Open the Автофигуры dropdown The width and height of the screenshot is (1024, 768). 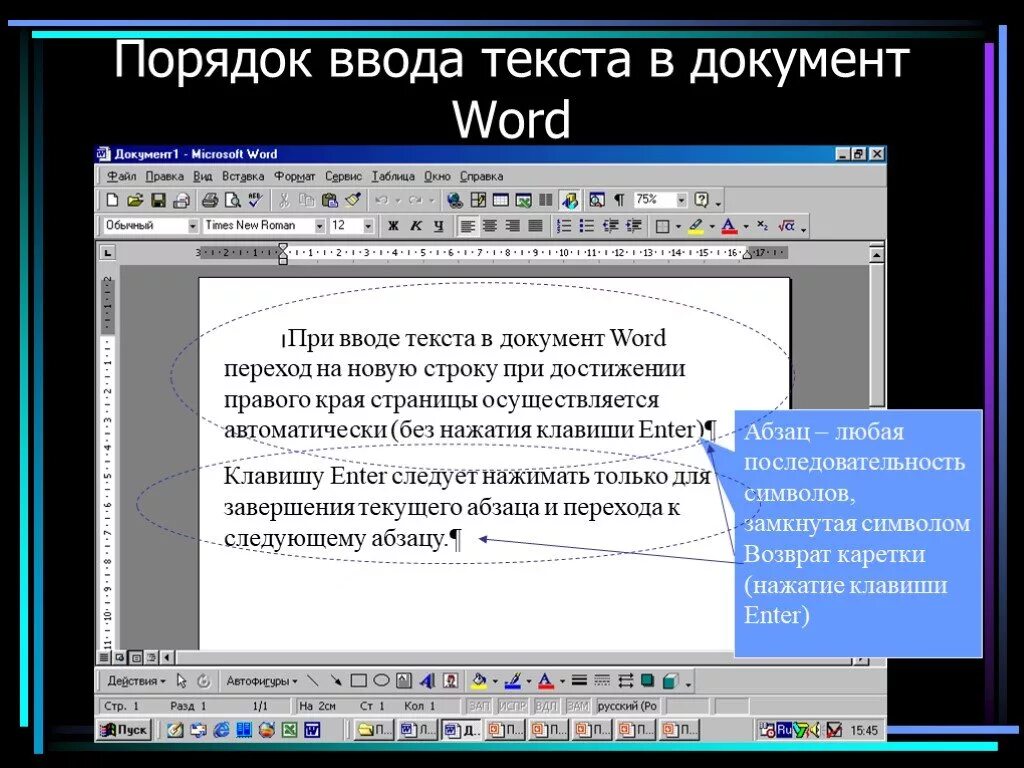coord(261,681)
